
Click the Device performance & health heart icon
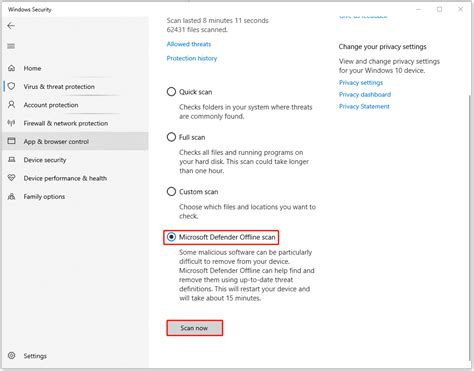[11, 178]
